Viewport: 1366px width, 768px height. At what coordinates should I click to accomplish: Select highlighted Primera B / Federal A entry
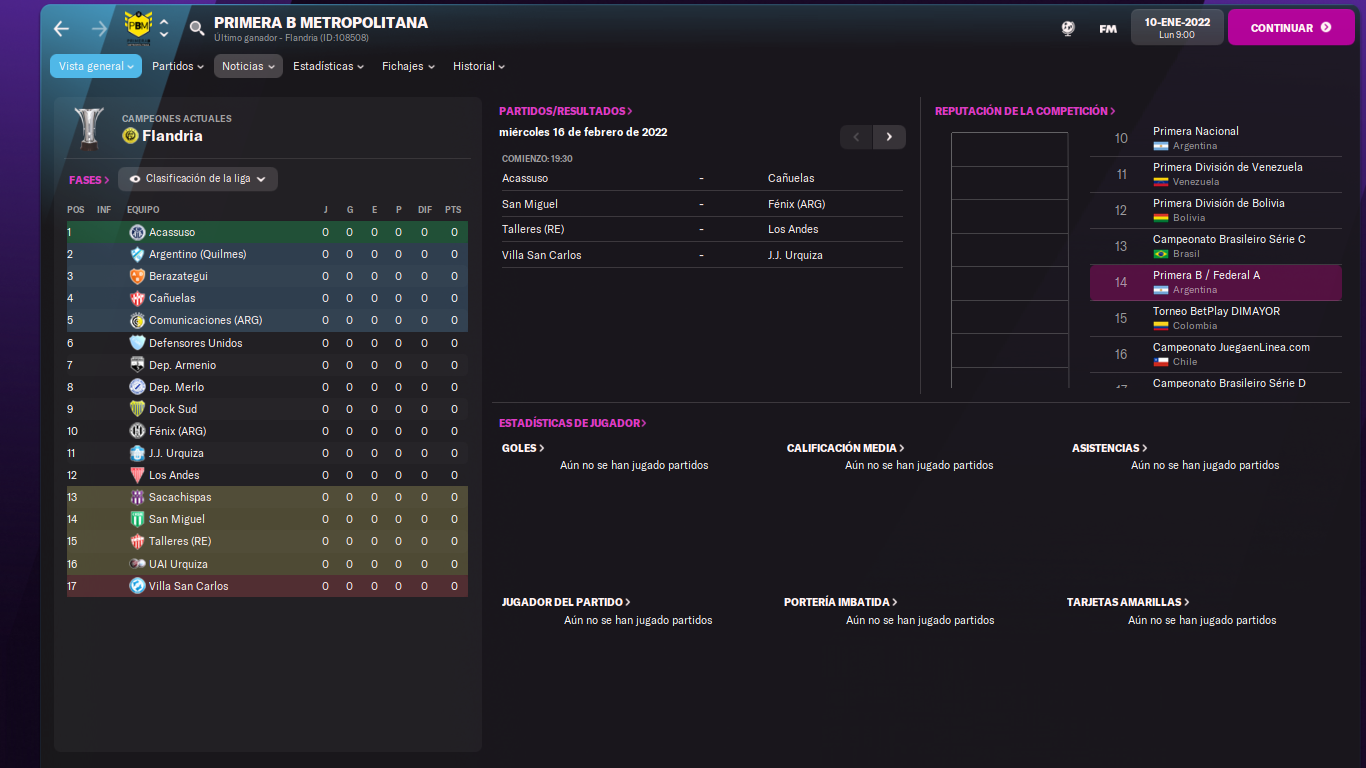(1216, 282)
